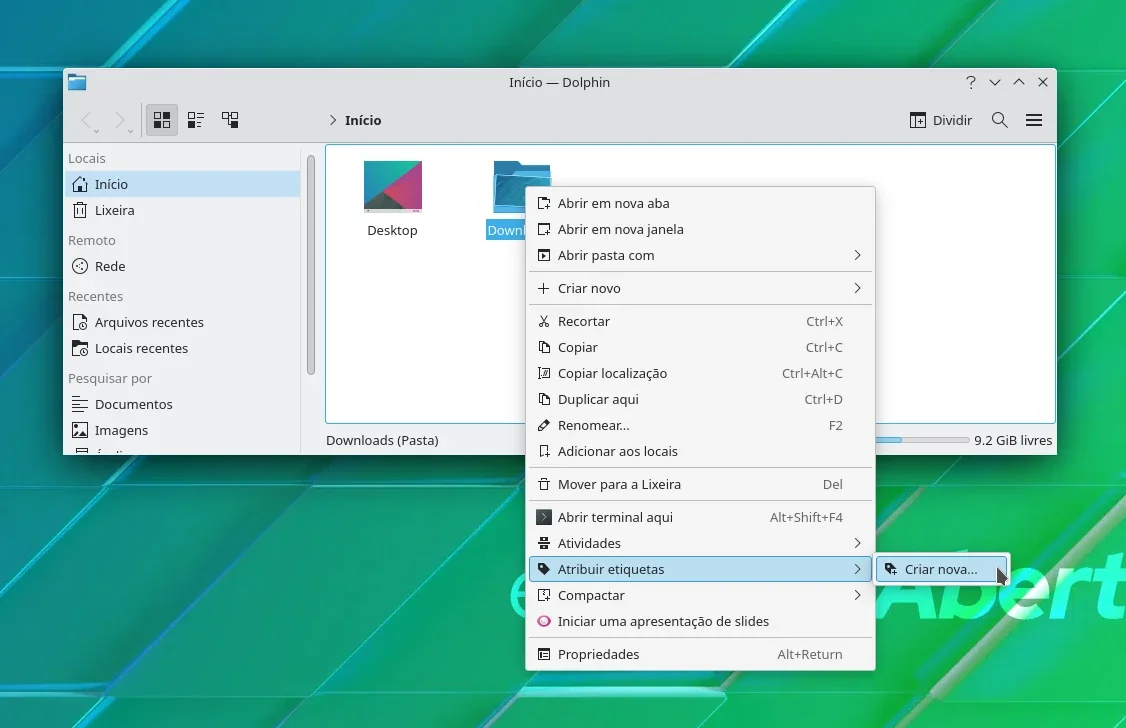This screenshot has width=1126, height=728.
Task: Click the Arquivos recentes icon
Action: coord(80,322)
